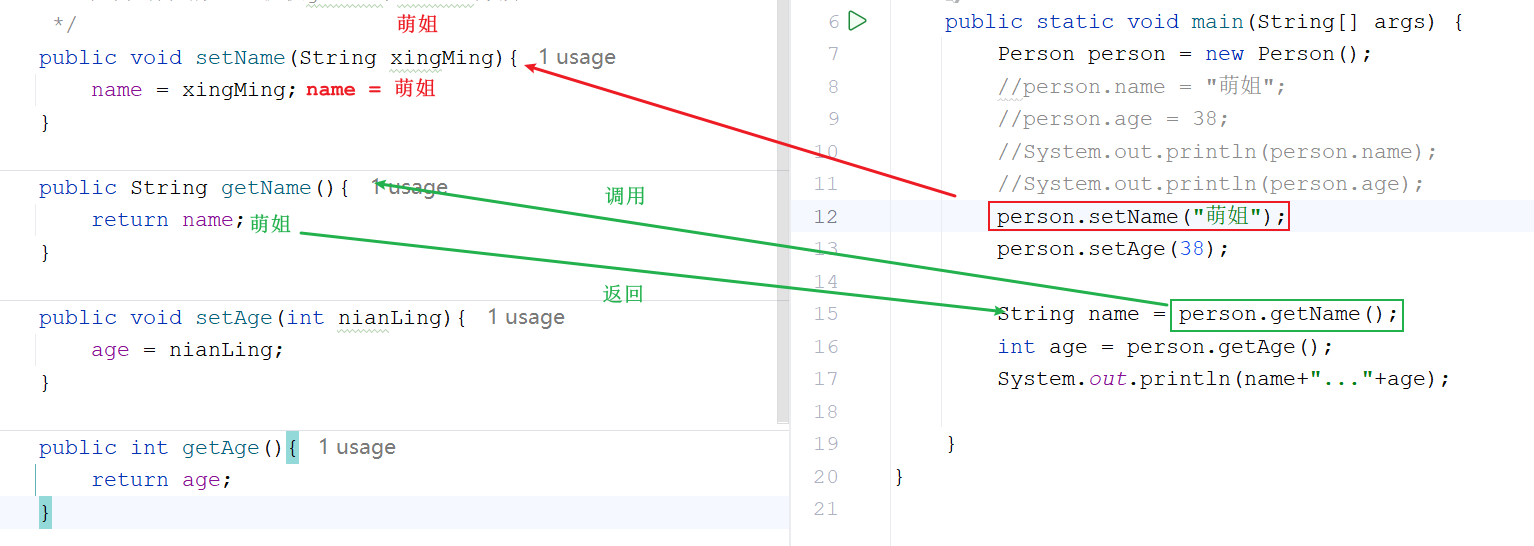
Task: Click line number 12 in the gutter
Action: [x=826, y=217]
